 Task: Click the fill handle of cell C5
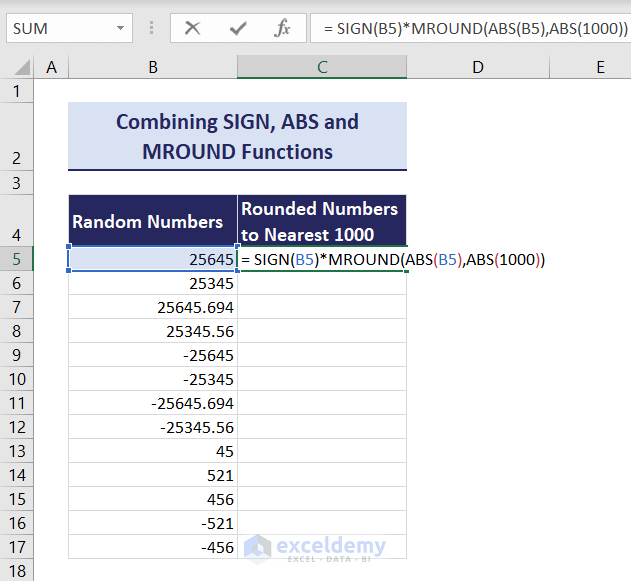[x=406, y=271]
